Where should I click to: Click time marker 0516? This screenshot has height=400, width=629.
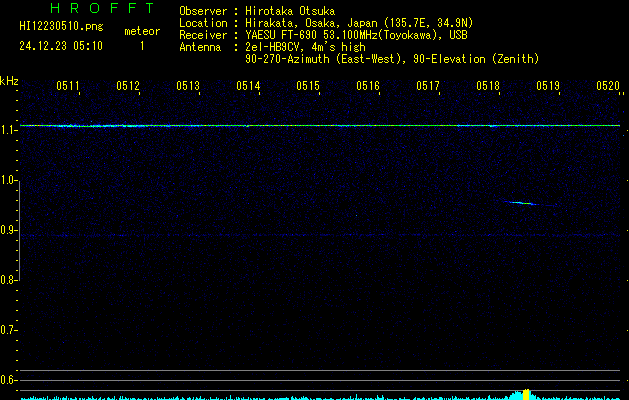tap(368, 86)
